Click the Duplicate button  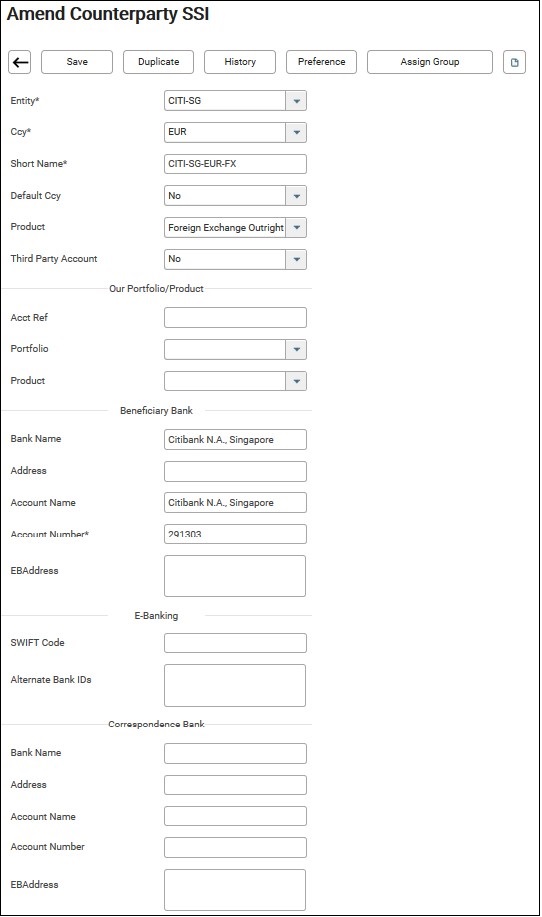point(158,62)
